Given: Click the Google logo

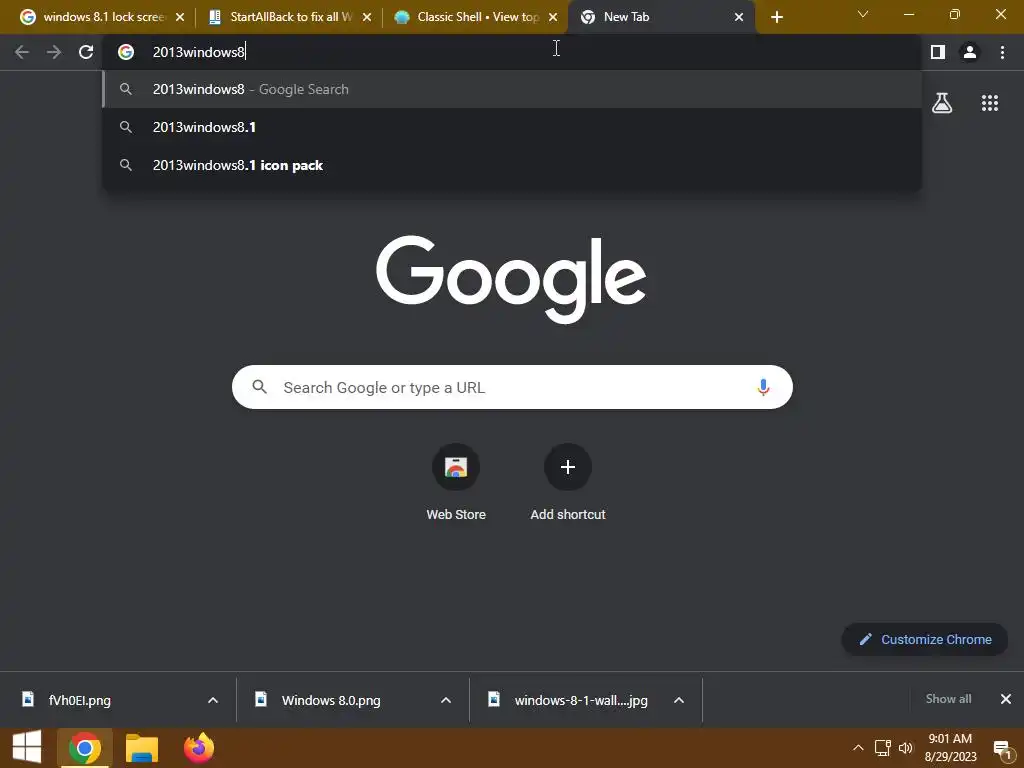Looking at the screenshot, I should pos(511,280).
